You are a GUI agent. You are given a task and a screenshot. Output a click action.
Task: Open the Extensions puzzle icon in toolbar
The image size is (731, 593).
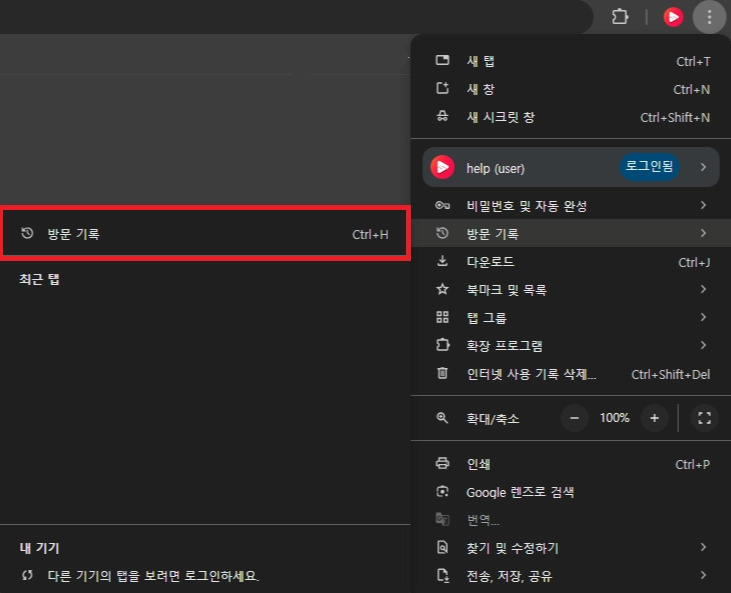tap(620, 17)
